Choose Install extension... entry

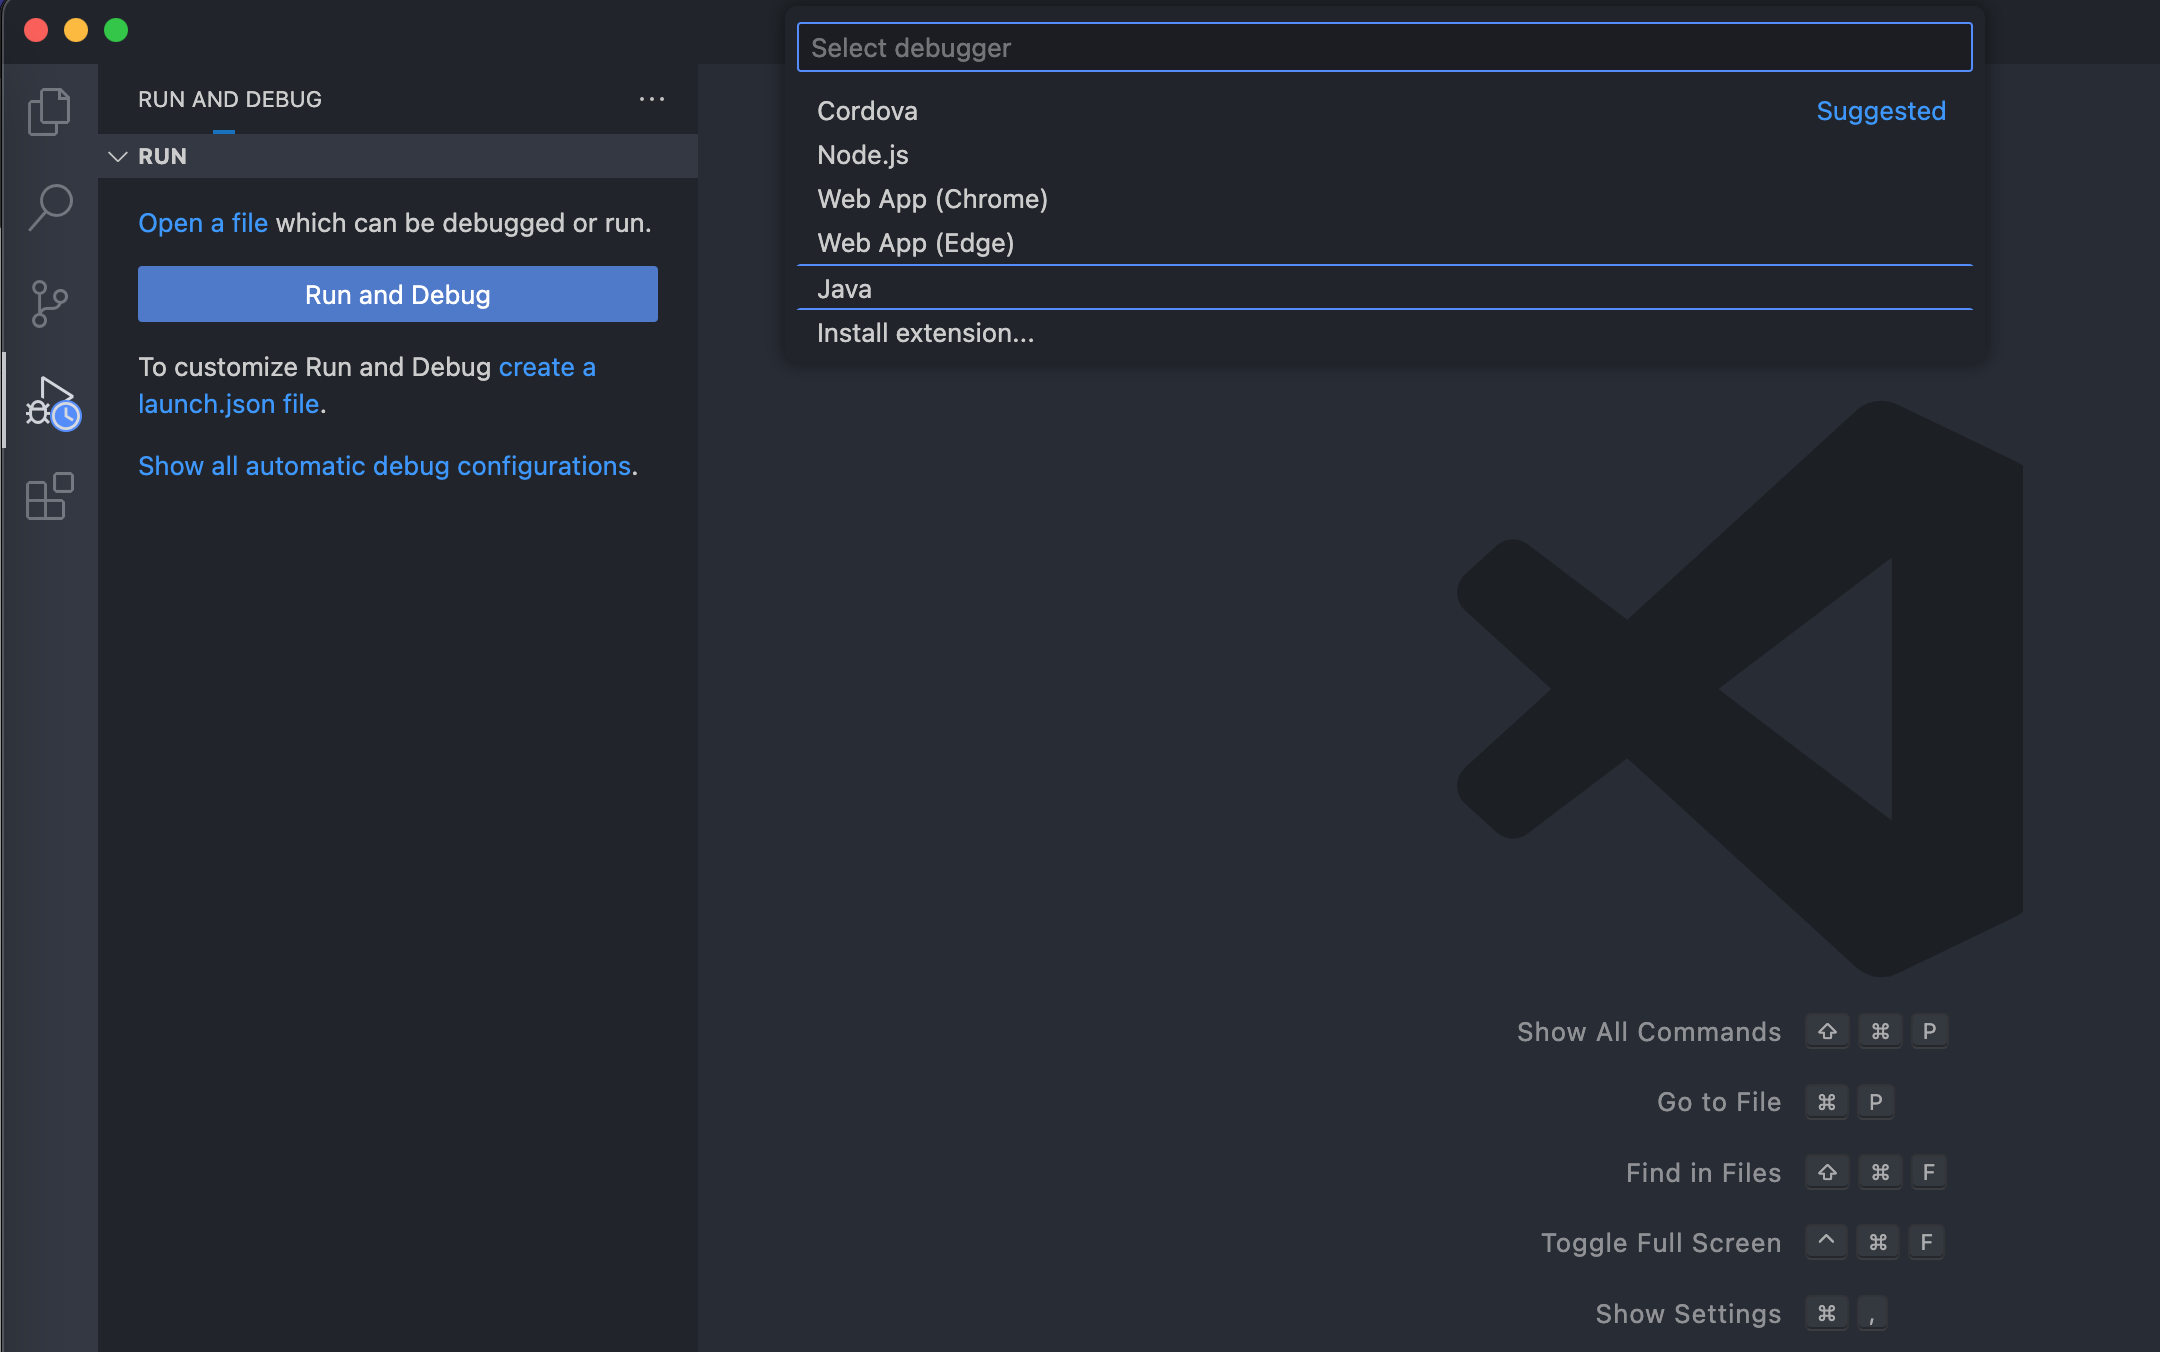tap(1384, 333)
